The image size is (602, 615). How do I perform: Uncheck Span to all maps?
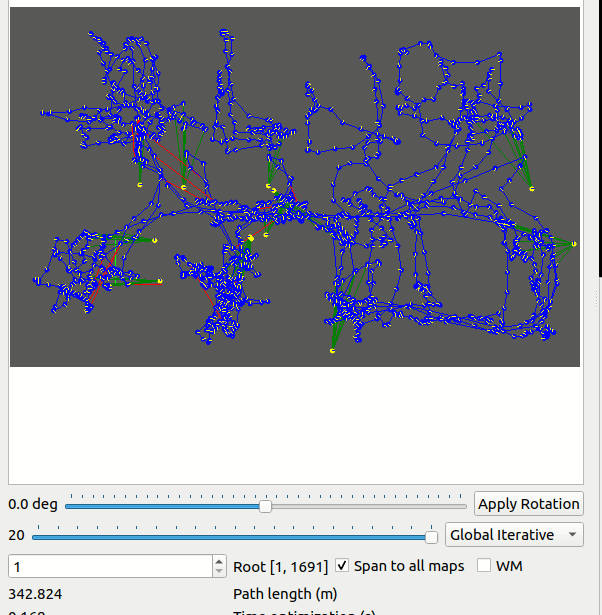click(x=342, y=566)
